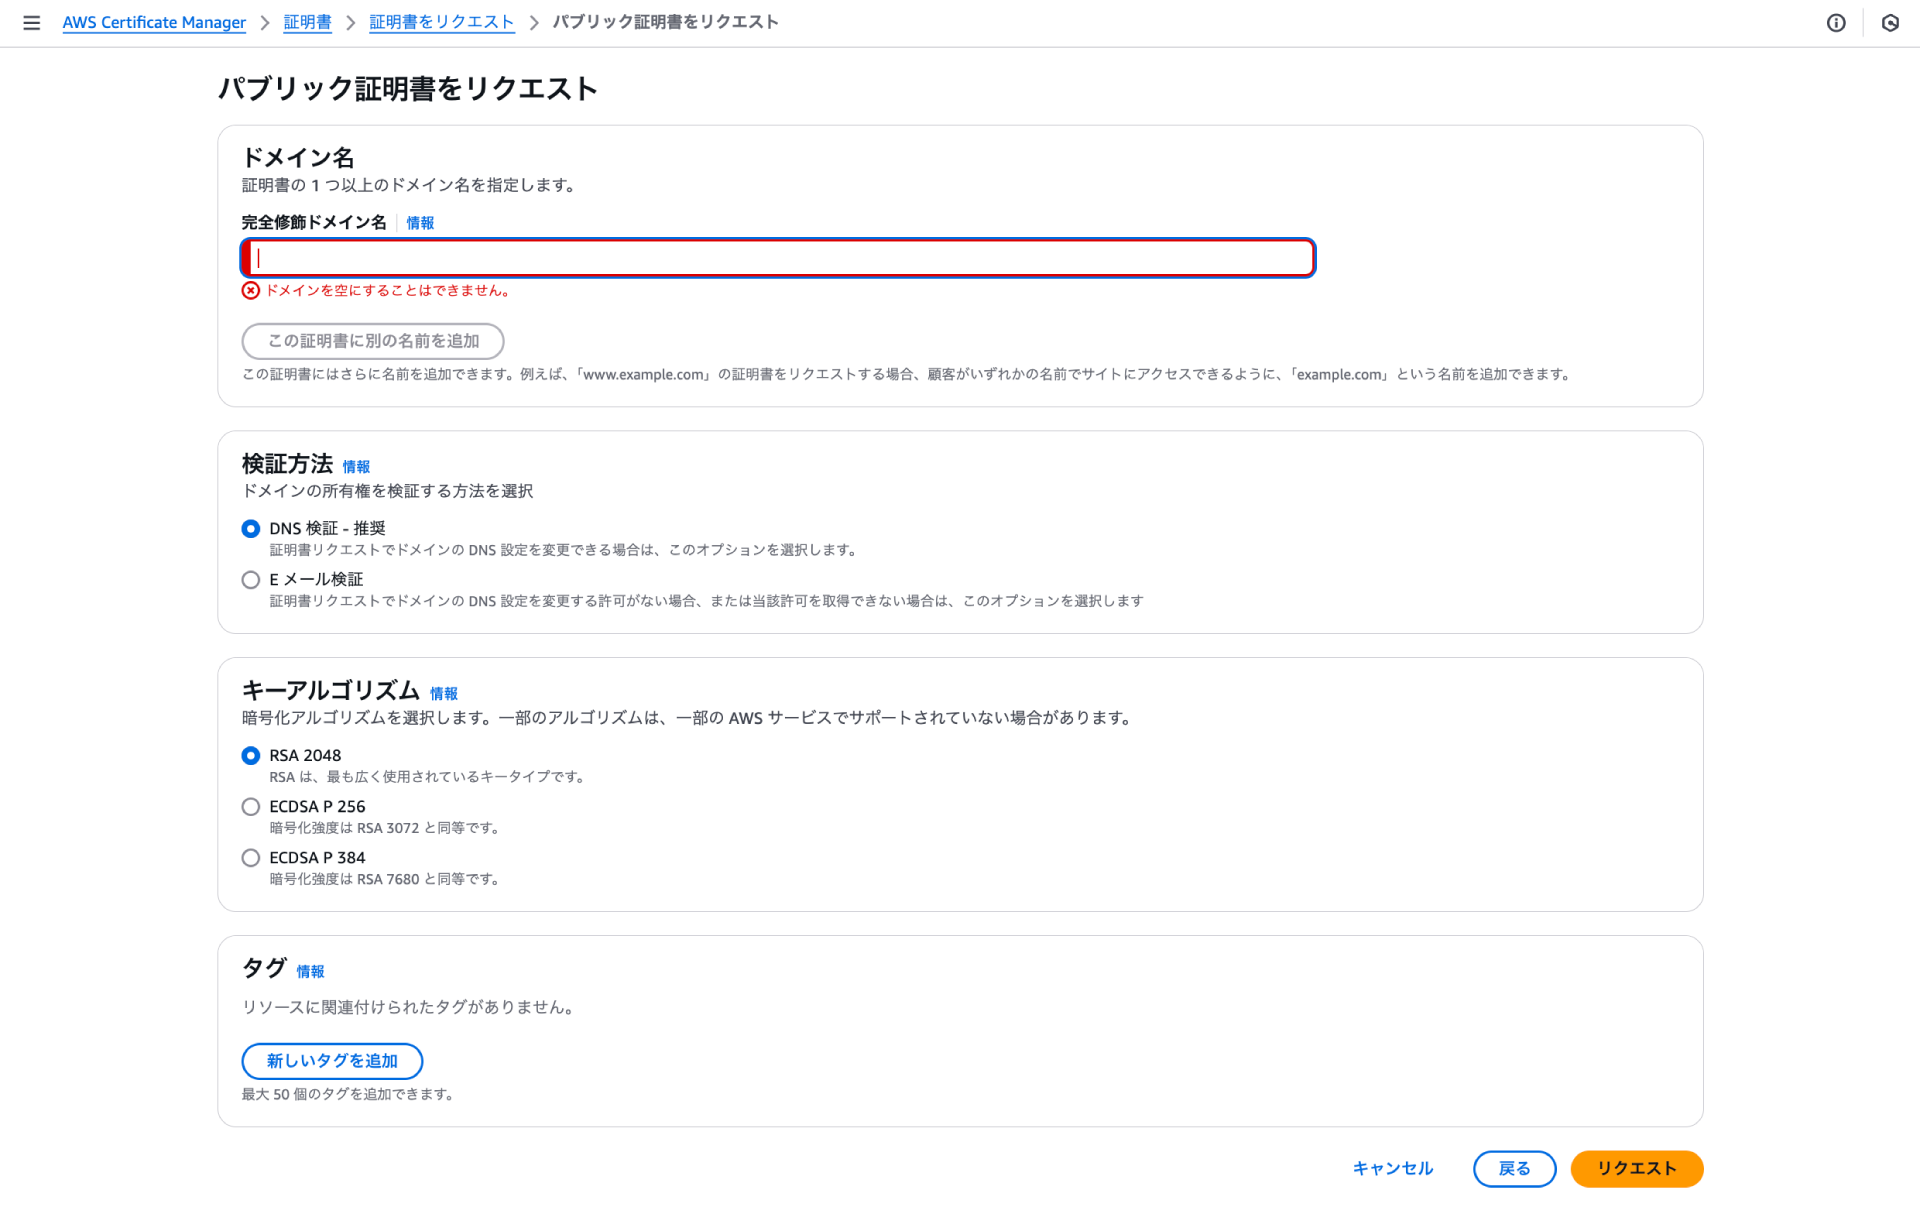Screen dimensions: 1920x1214
Task: Click the fully qualified domain name input field
Action: point(778,258)
